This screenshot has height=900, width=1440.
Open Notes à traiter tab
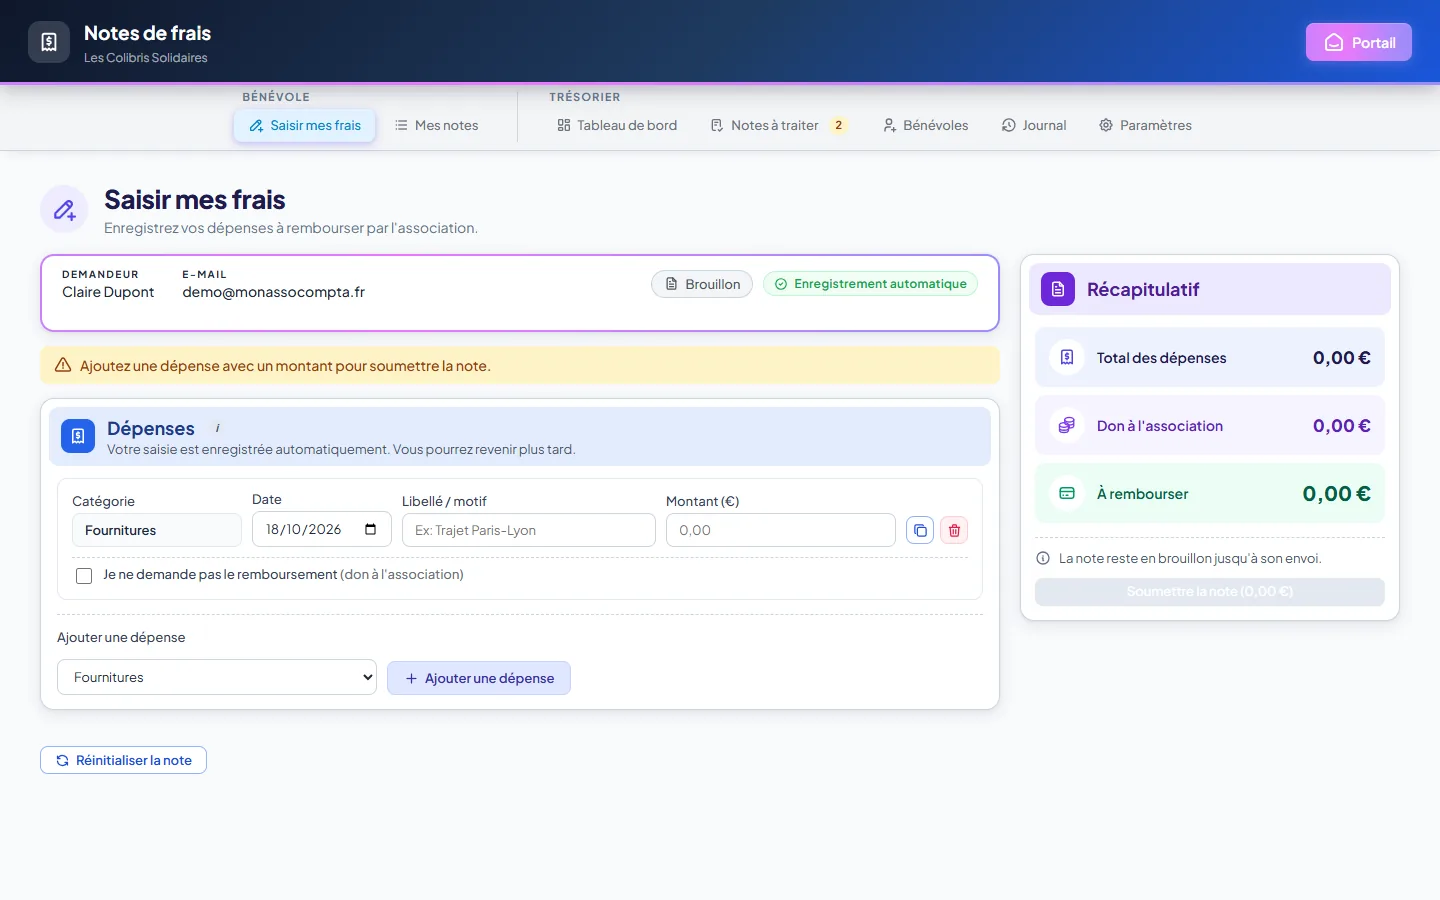(779, 125)
